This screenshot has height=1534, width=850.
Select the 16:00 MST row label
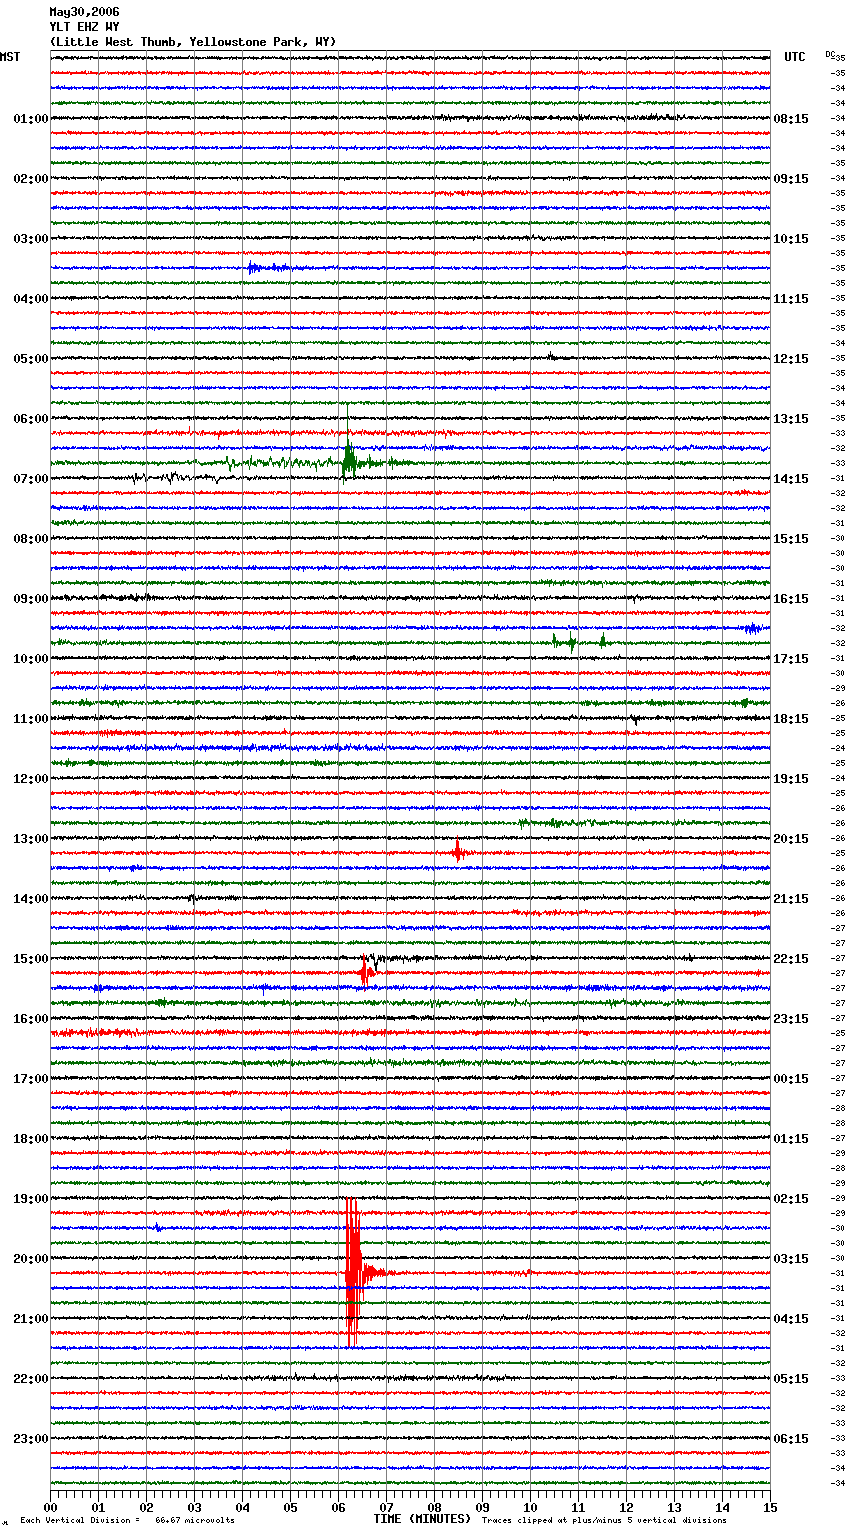pos(30,1019)
